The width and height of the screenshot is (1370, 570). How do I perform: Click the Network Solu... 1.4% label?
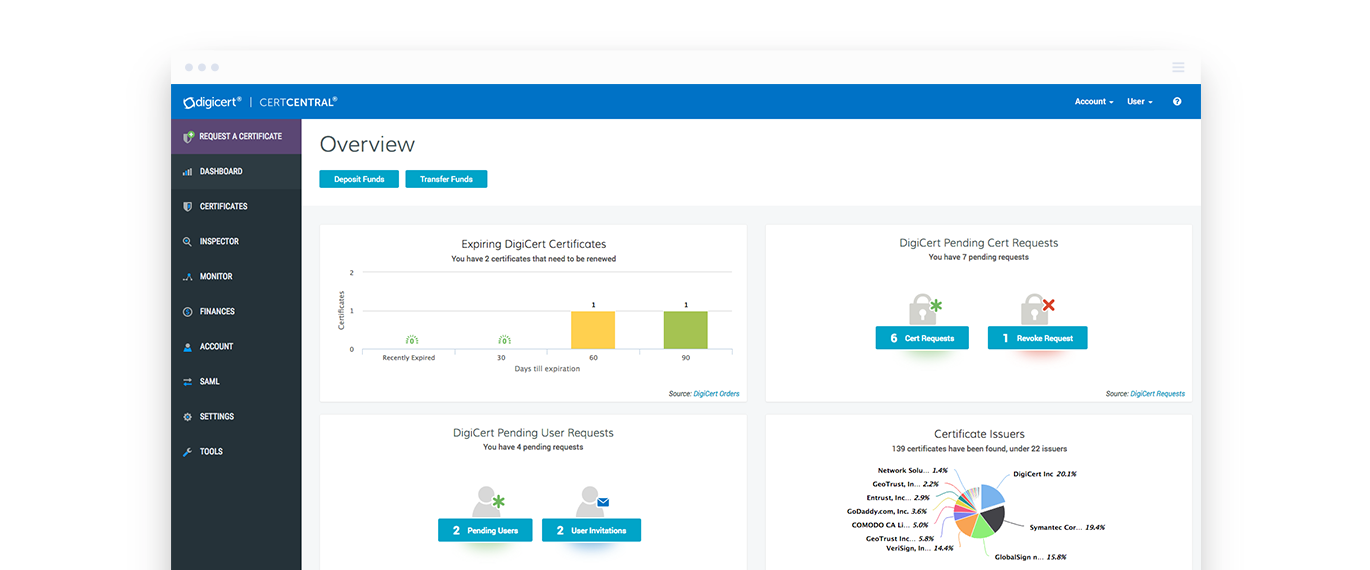913,470
